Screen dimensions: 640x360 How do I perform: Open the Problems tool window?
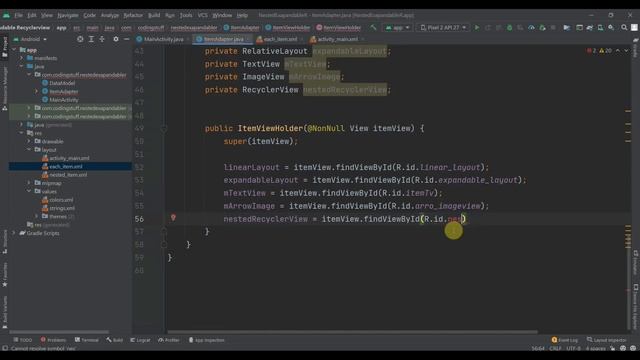click(x=53, y=340)
